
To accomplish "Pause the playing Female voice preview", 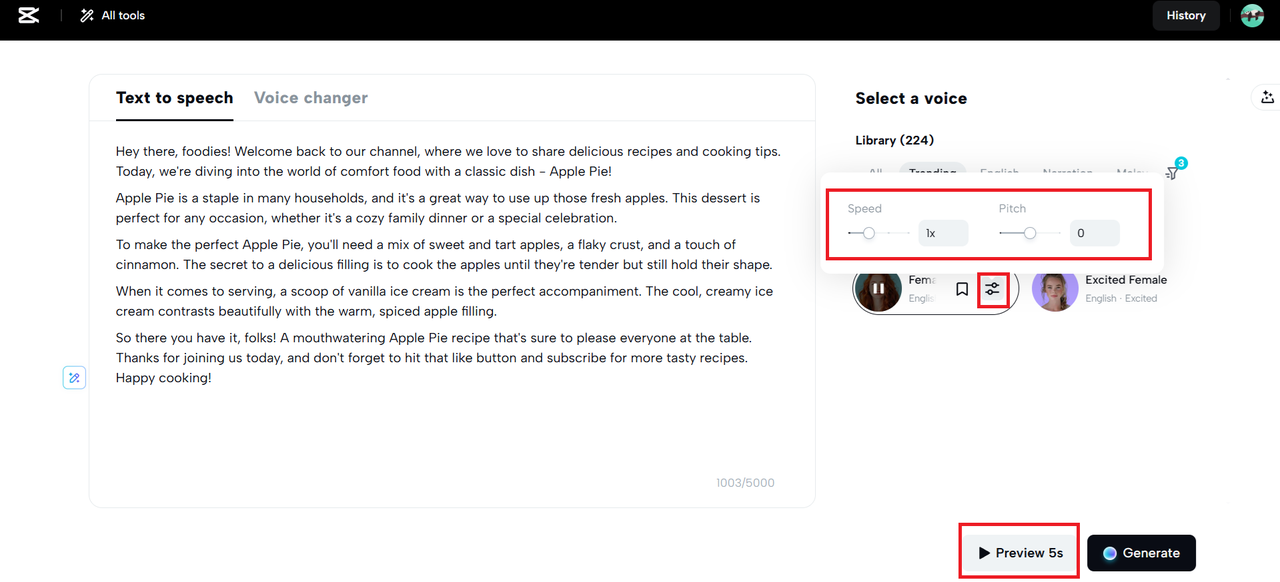I will pos(878,289).
